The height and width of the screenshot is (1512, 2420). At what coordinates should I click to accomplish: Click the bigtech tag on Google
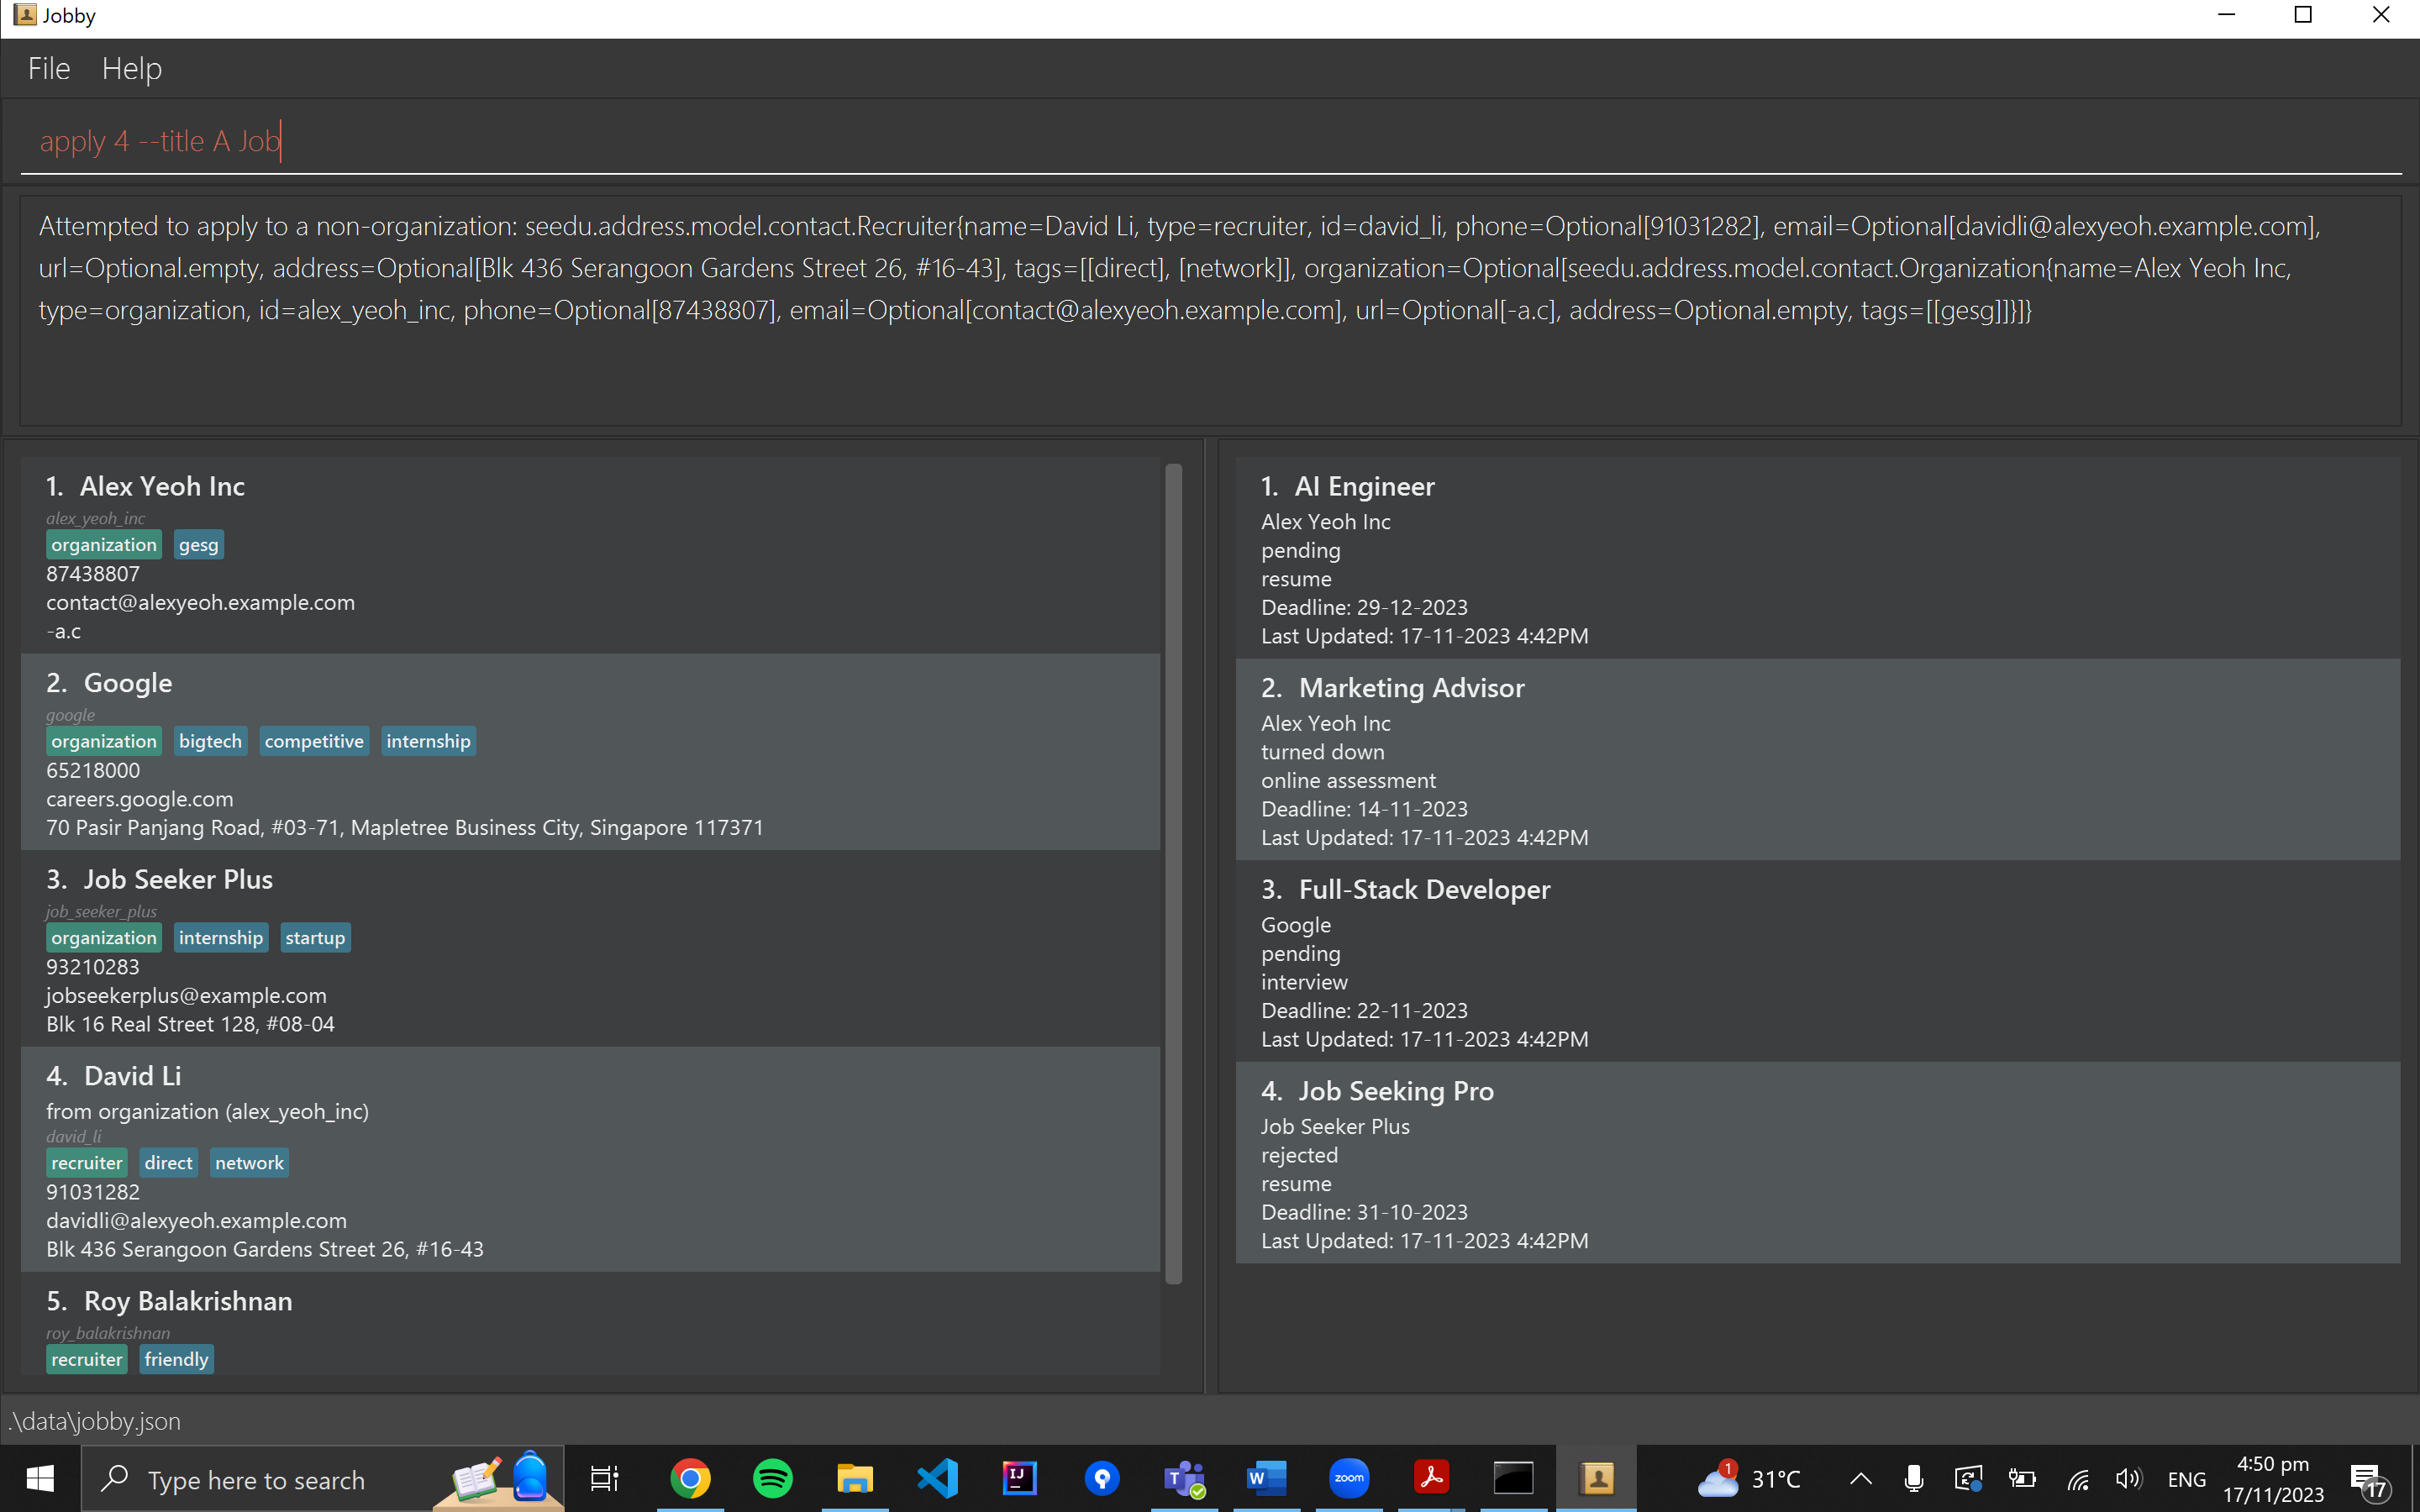(x=210, y=741)
